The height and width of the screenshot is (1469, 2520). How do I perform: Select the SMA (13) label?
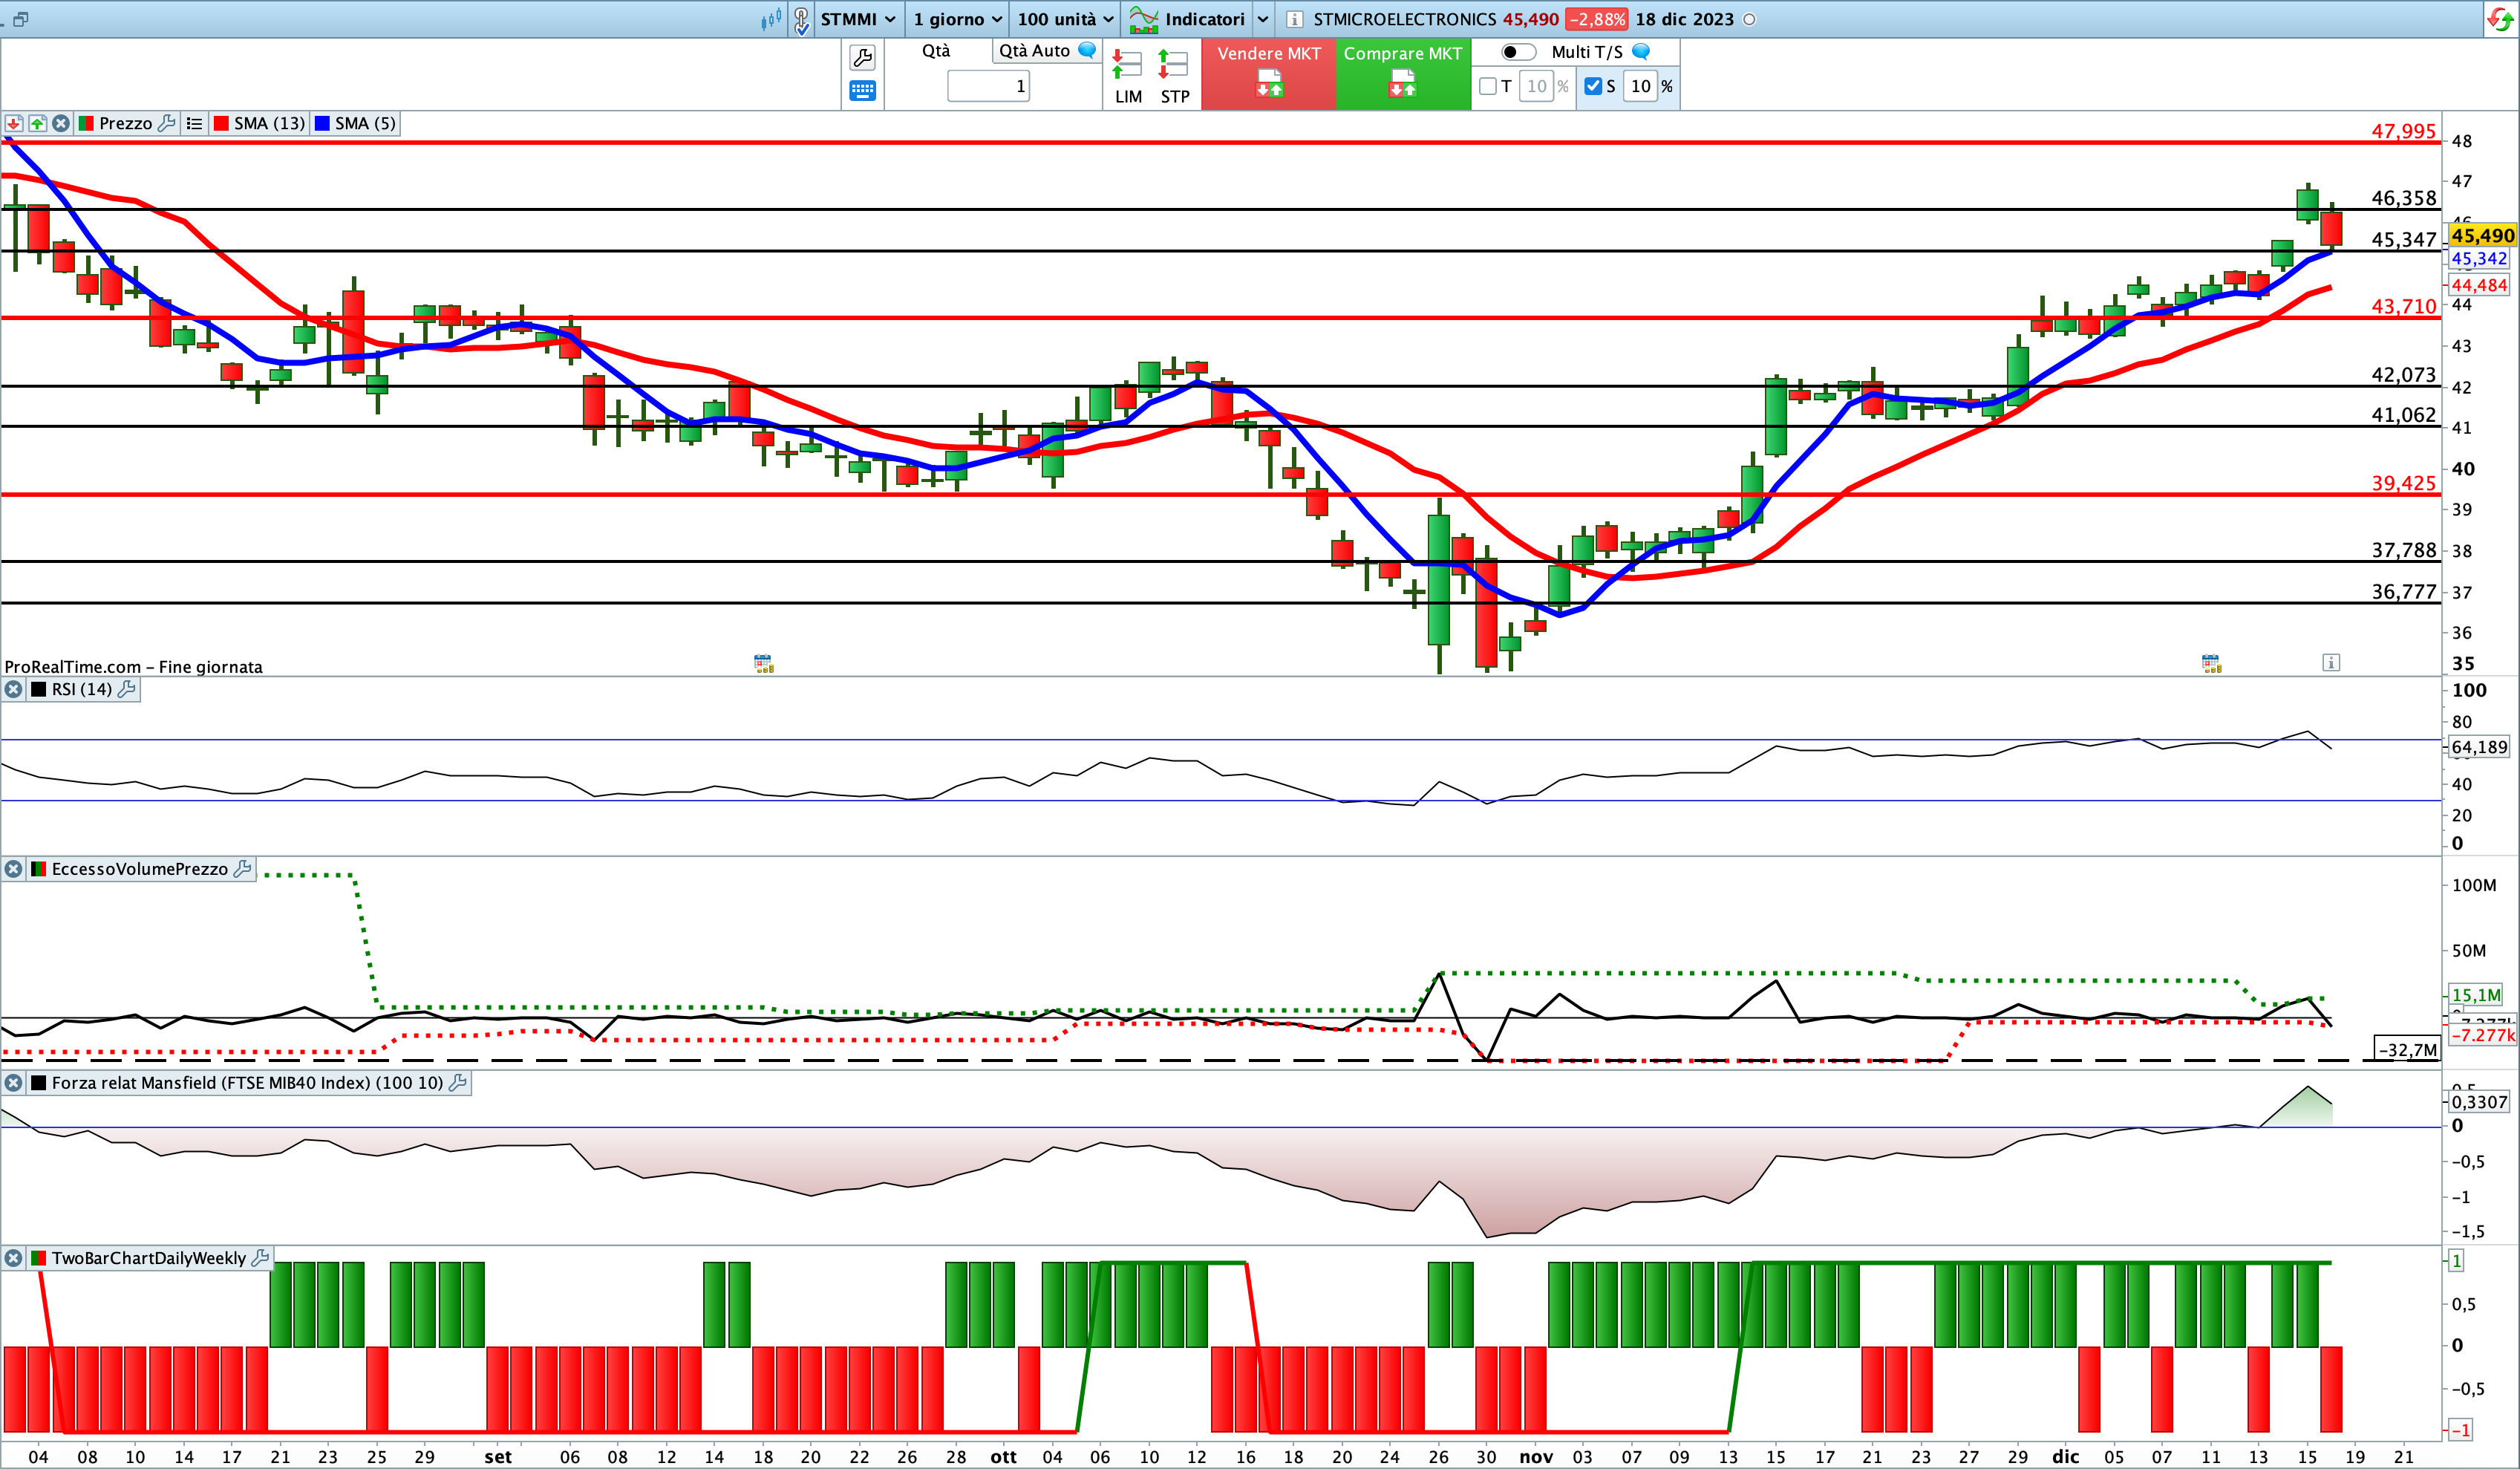coord(269,123)
